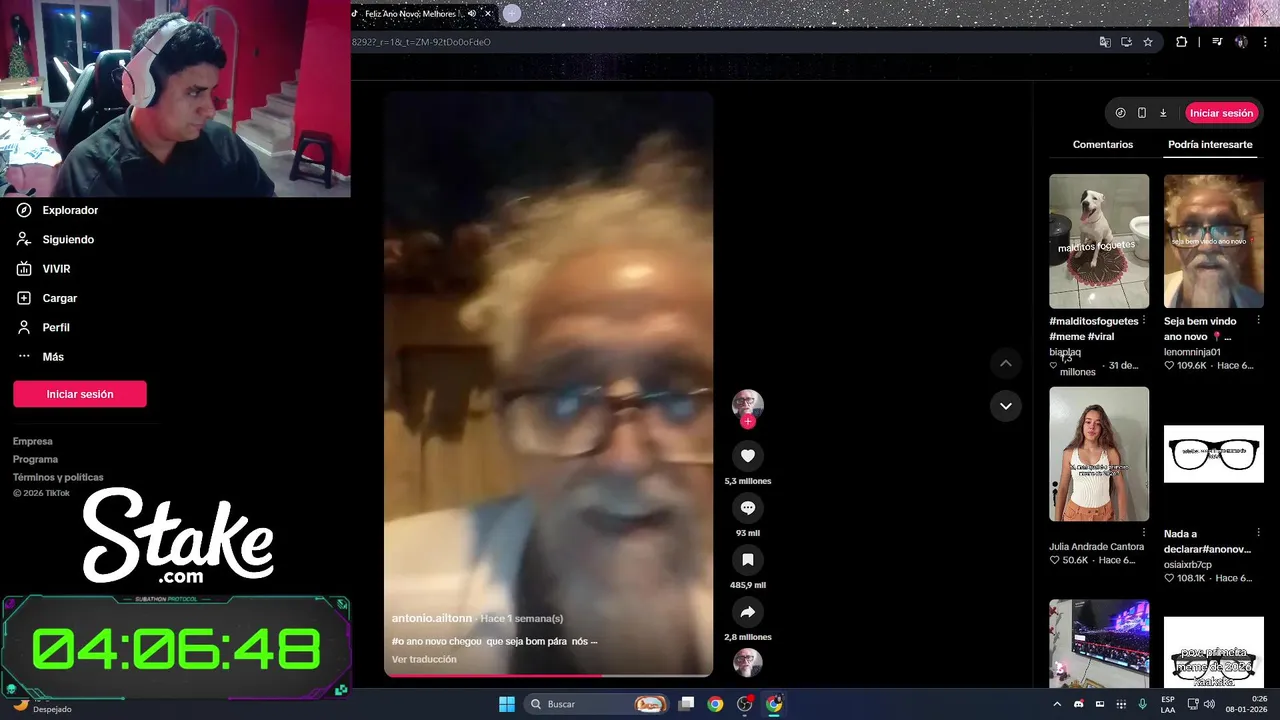Viewport: 1280px width, 720px height.
Task: Click the translate page icon in address bar
Action: [x=1105, y=42]
